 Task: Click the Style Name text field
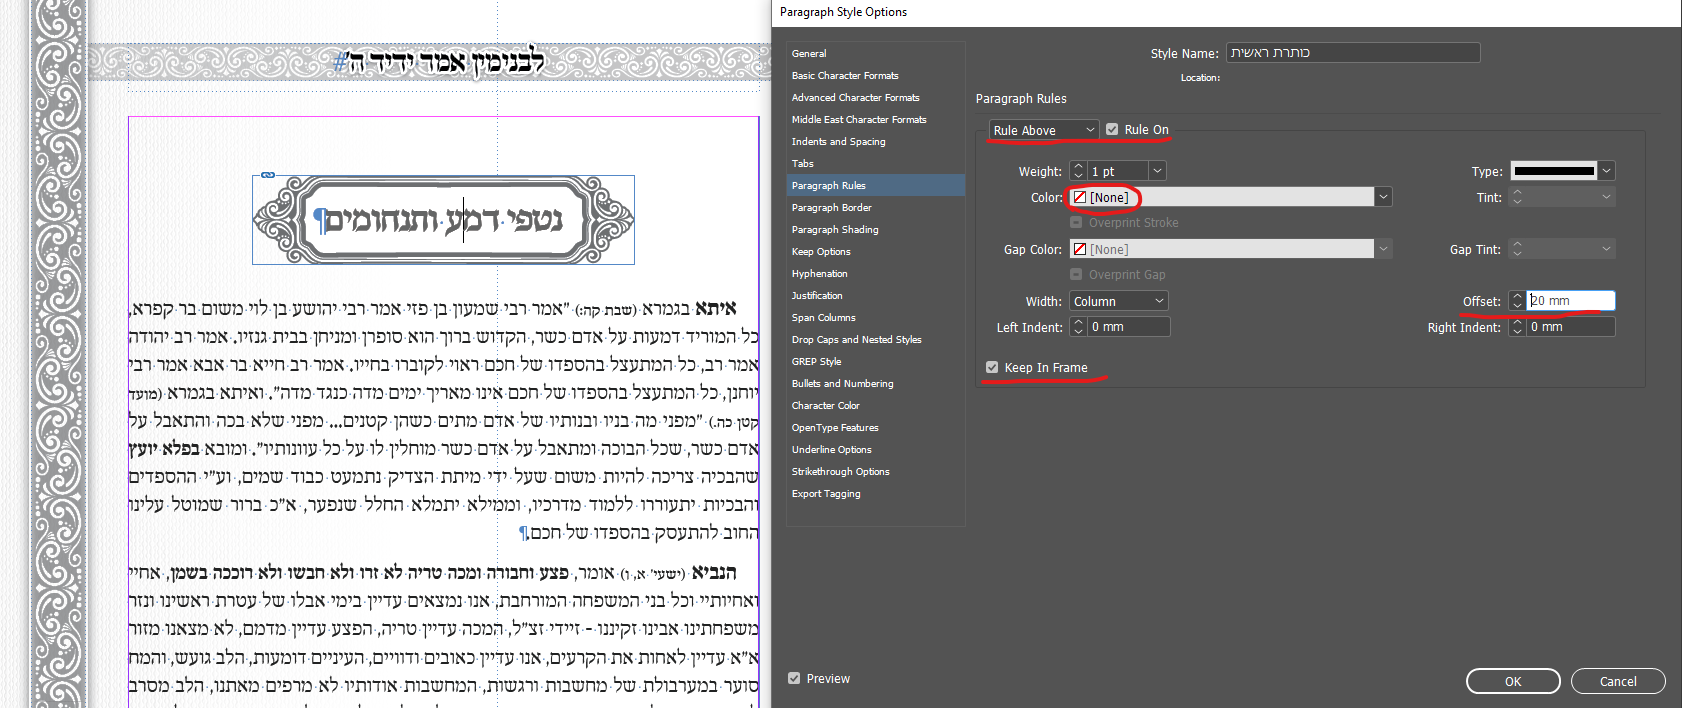[1353, 53]
